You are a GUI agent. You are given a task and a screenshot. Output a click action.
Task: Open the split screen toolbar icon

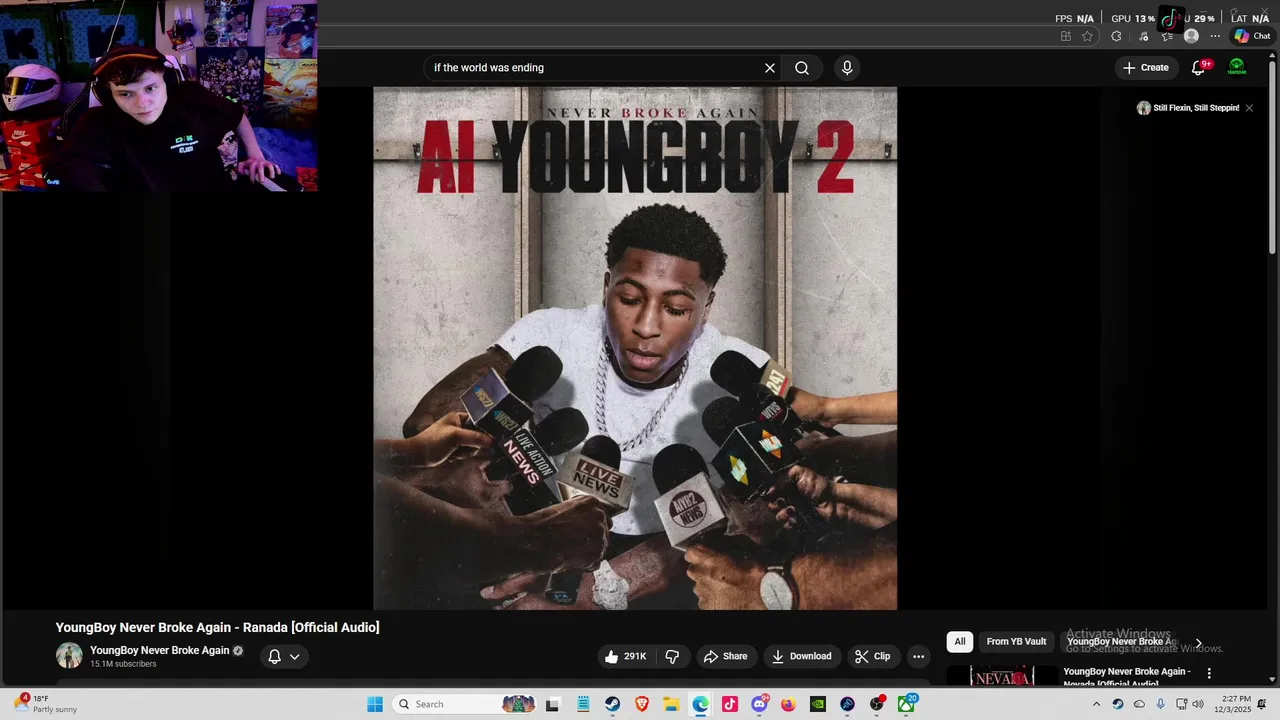click(1066, 36)
